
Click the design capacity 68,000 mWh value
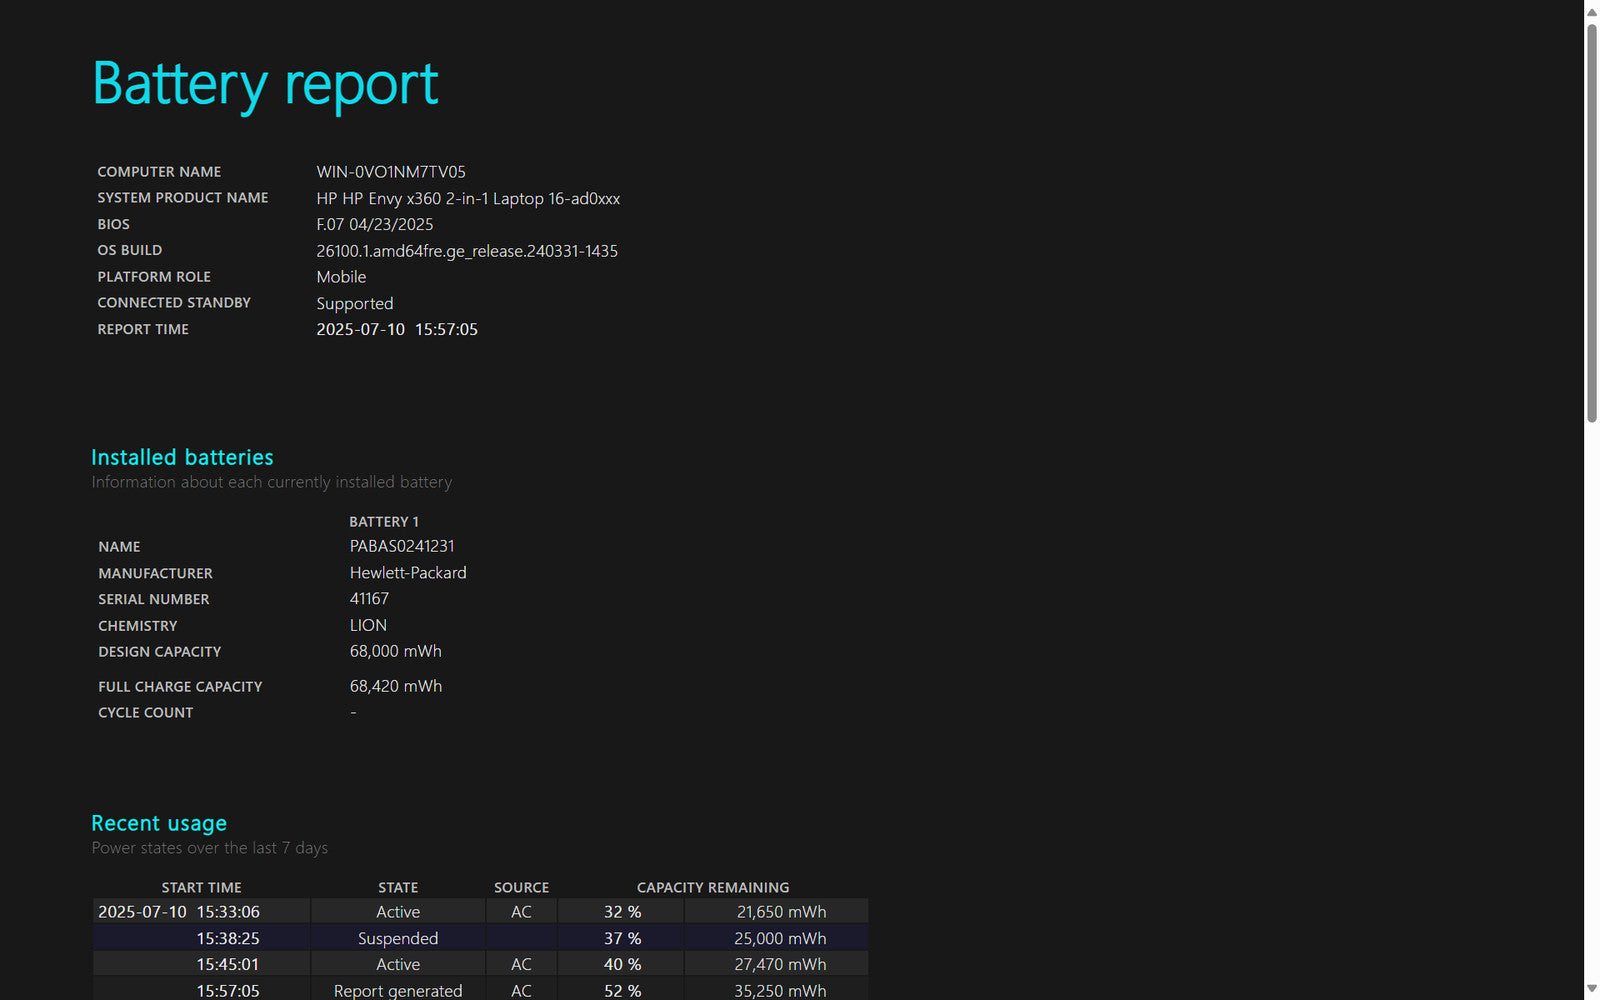click(x=395, y=651)
